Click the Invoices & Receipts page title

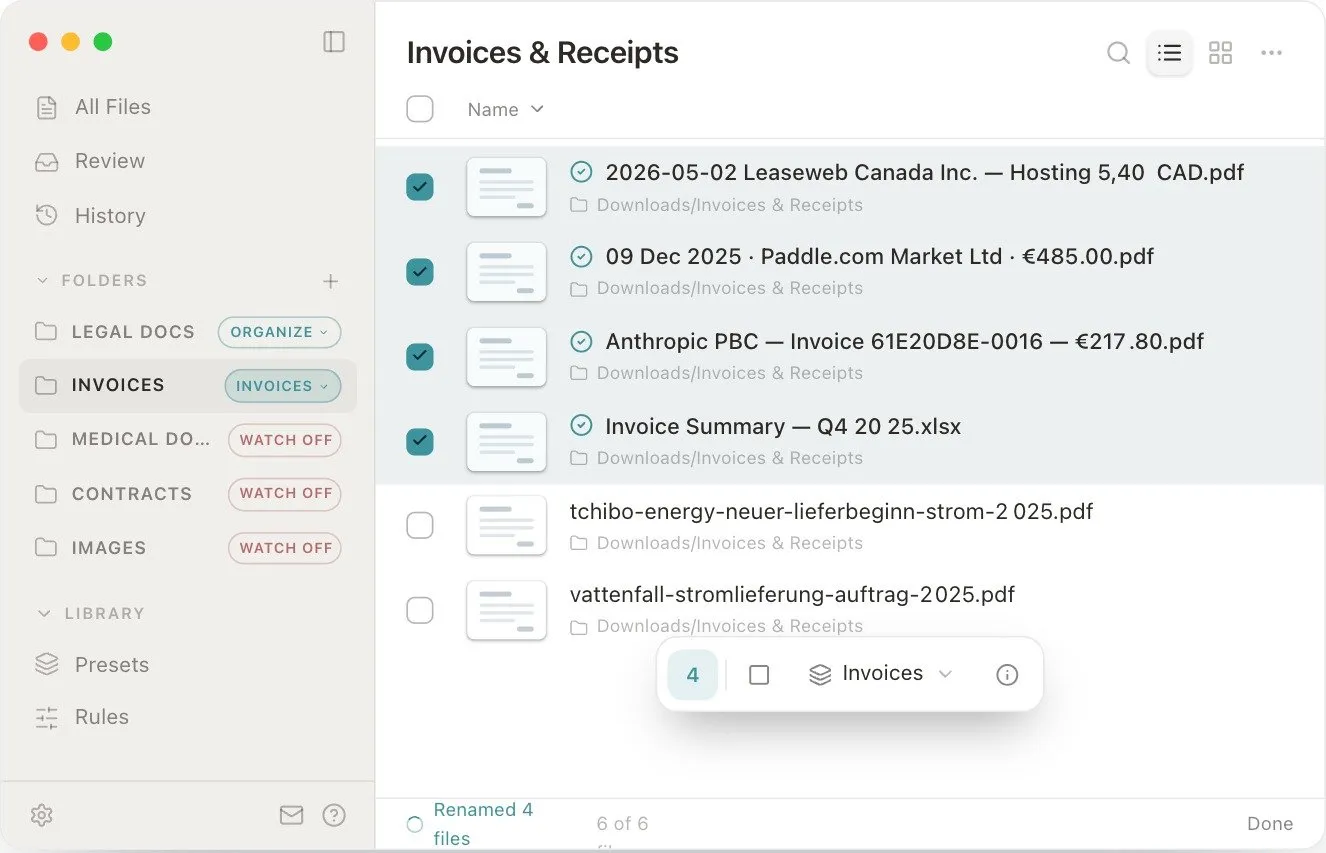[x=542, y=52]
